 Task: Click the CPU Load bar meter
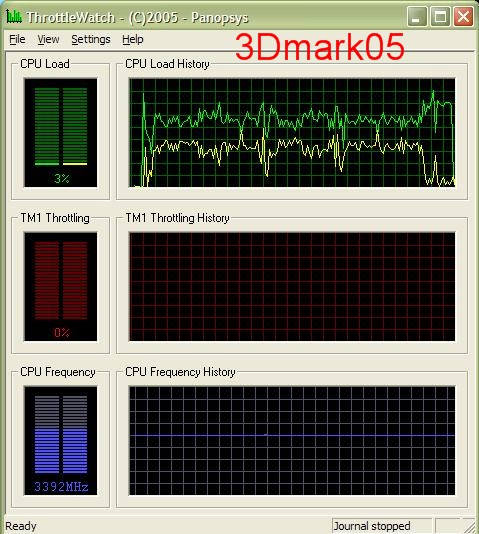(61, 133)
